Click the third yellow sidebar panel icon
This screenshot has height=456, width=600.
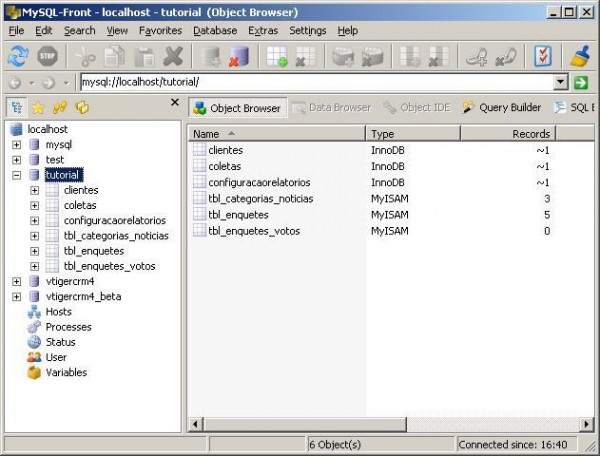(x=60, y=108)
